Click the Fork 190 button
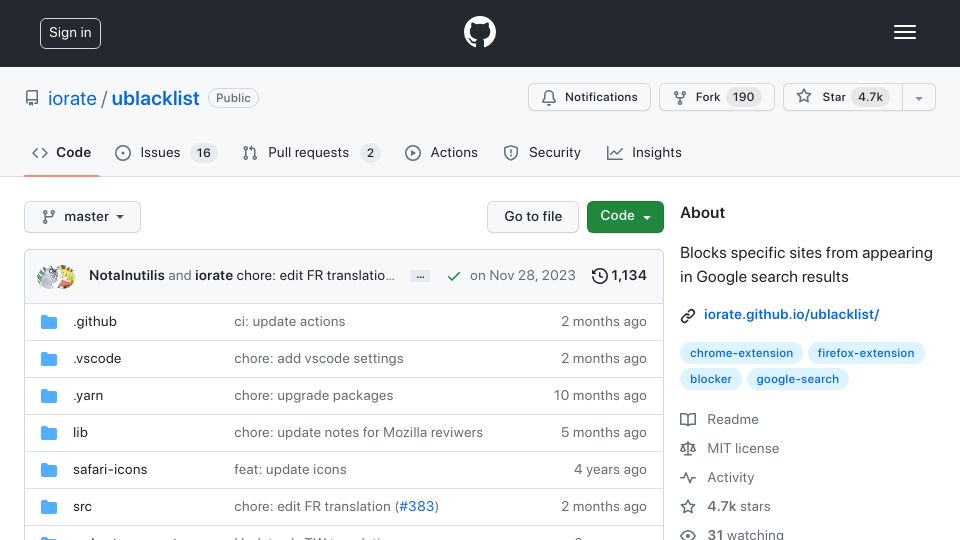960x540 pixels. tap(717, 97)
